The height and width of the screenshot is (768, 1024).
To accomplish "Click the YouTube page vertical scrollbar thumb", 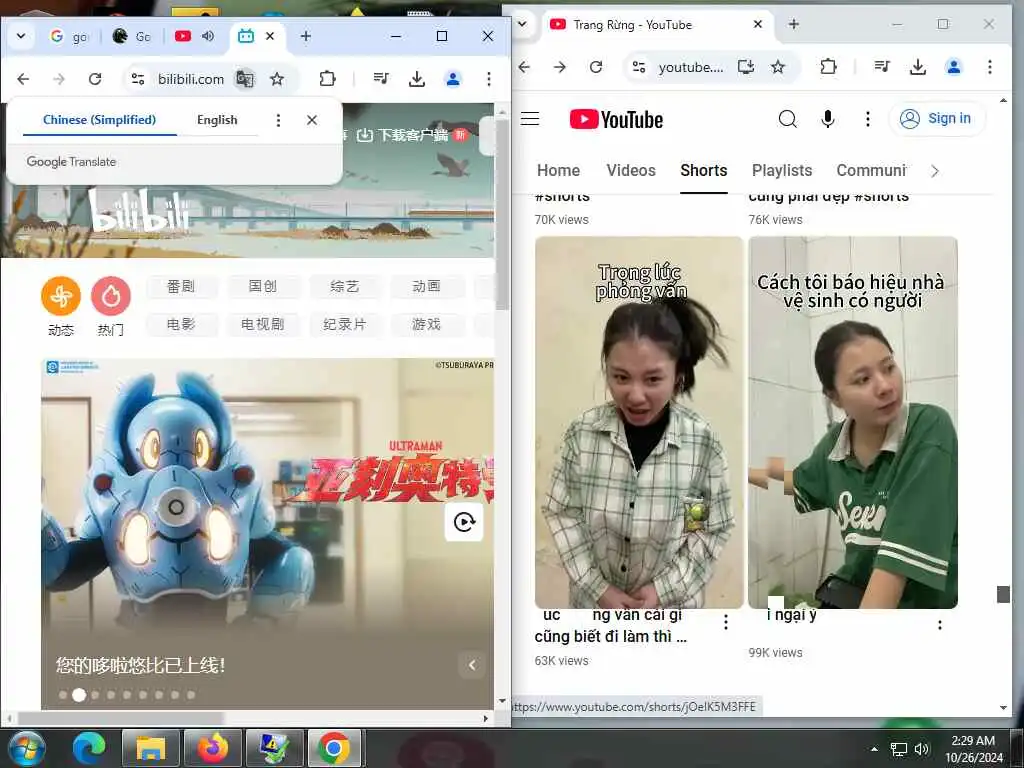I will pyautogui.click(x=1003, y=594).
